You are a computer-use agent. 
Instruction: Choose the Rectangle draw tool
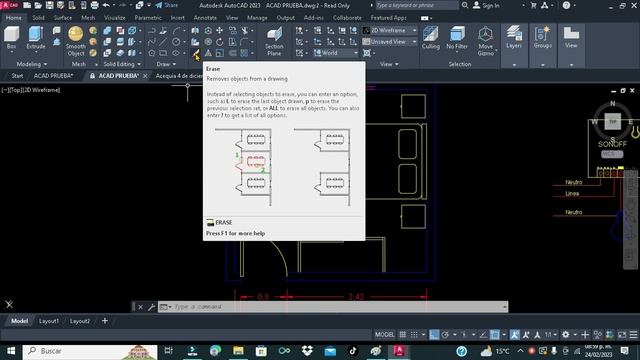pos(163,53)
